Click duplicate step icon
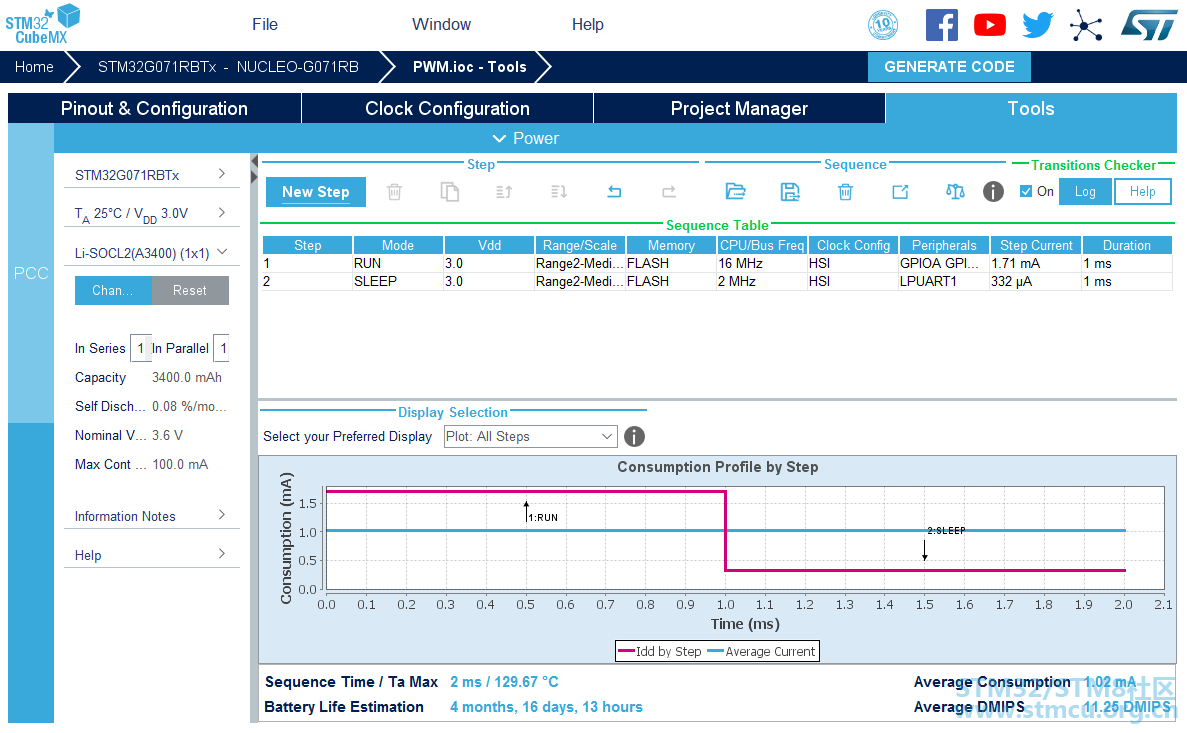This screenshot has width=1187, height=733. tap(450, 192)
